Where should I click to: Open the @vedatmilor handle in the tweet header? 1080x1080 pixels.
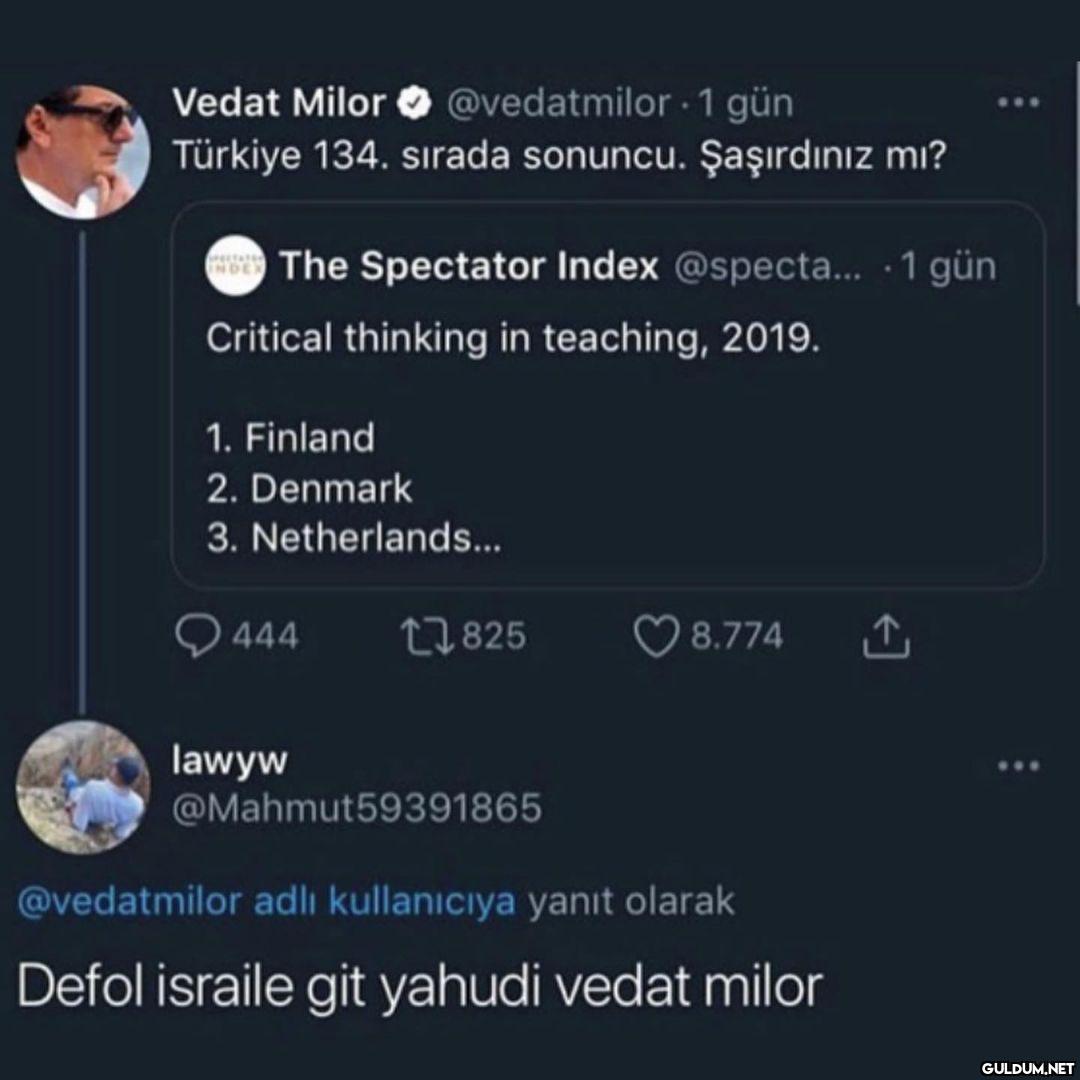coord(557,102)
